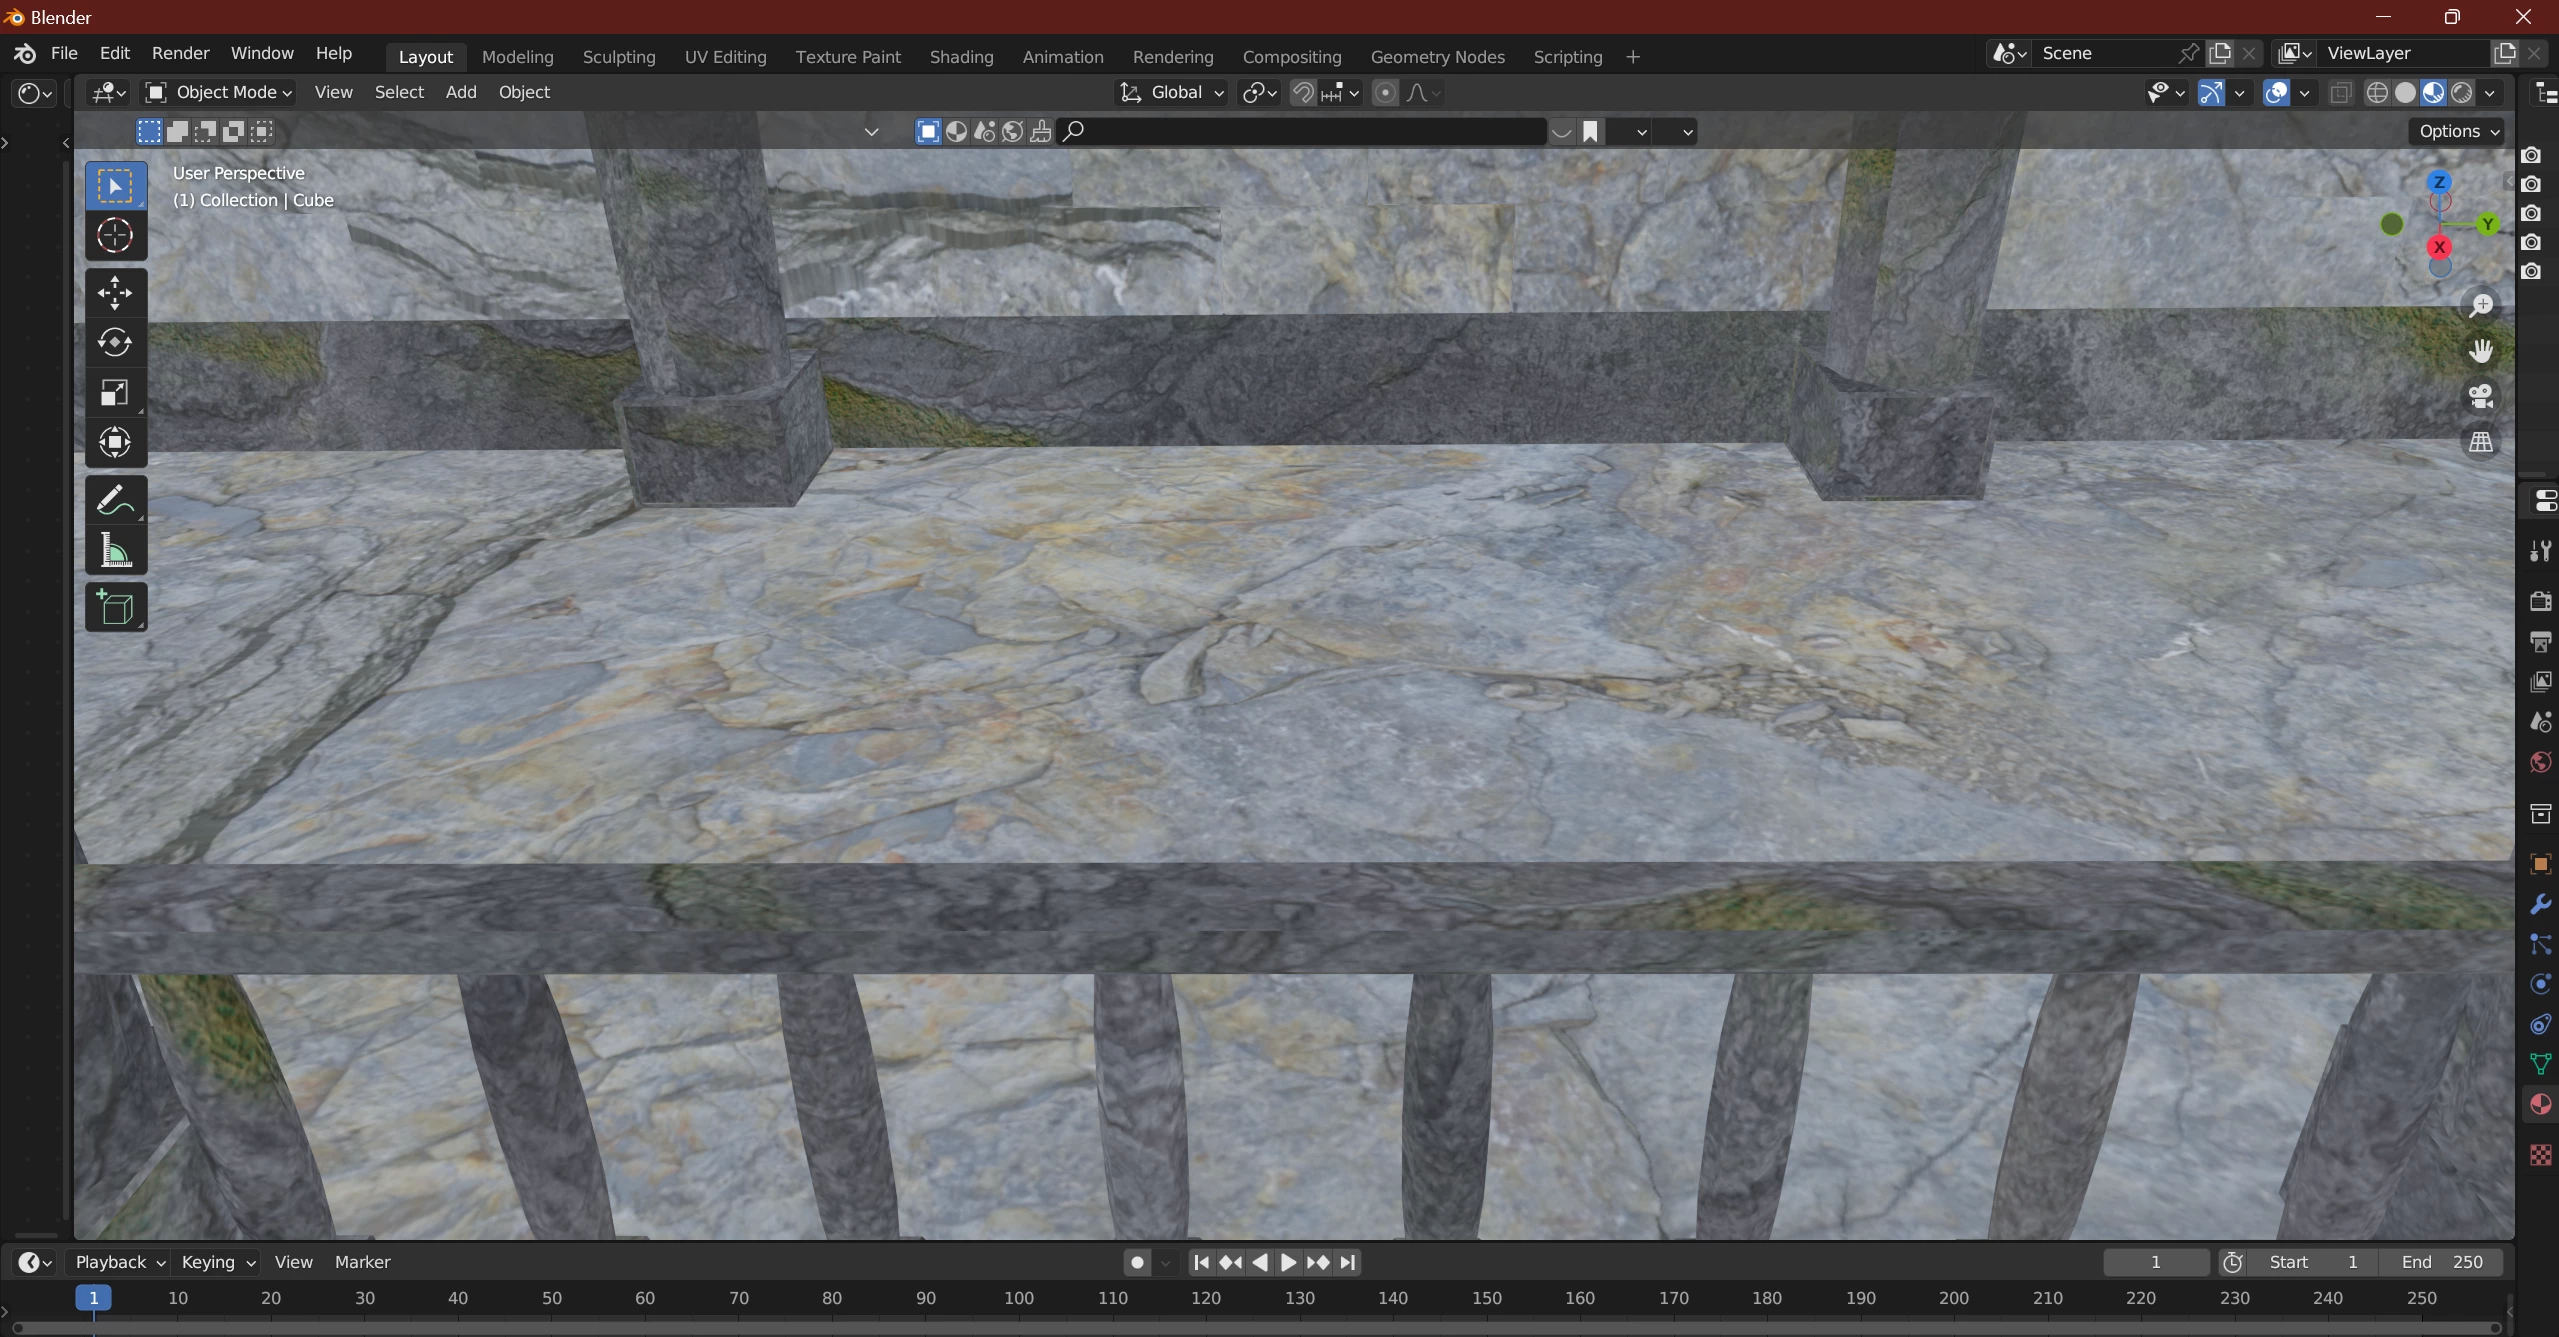Image resolution: width=2559 pixels, height=1337 pixels.
Task: Activate the Scale tool
Action: click(115, 393)
